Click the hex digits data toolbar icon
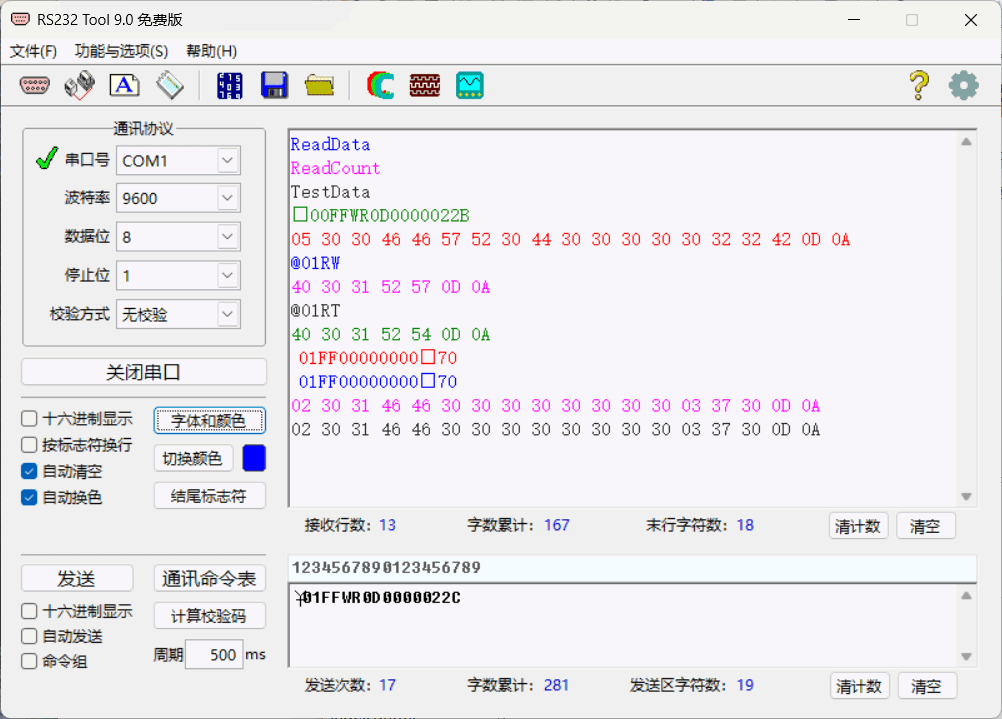The image size is (1002, 719). [x=229, y=85]
